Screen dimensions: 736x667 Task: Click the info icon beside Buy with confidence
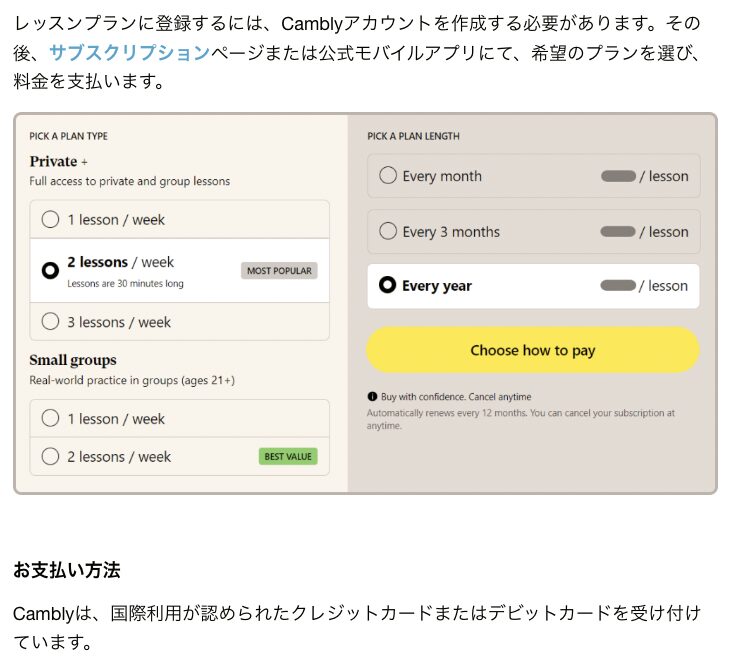click(x=372, y=397)
